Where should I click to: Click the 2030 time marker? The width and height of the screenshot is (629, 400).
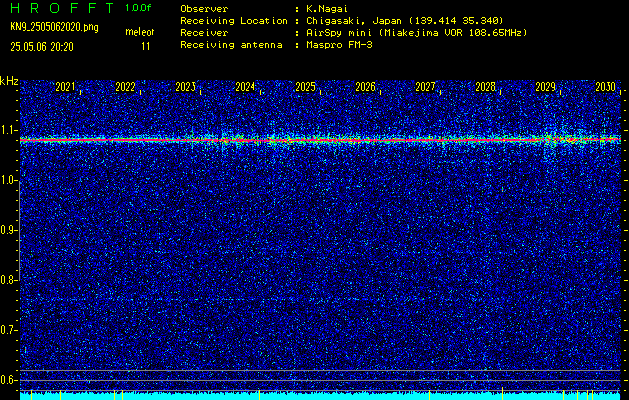(605, 87)
